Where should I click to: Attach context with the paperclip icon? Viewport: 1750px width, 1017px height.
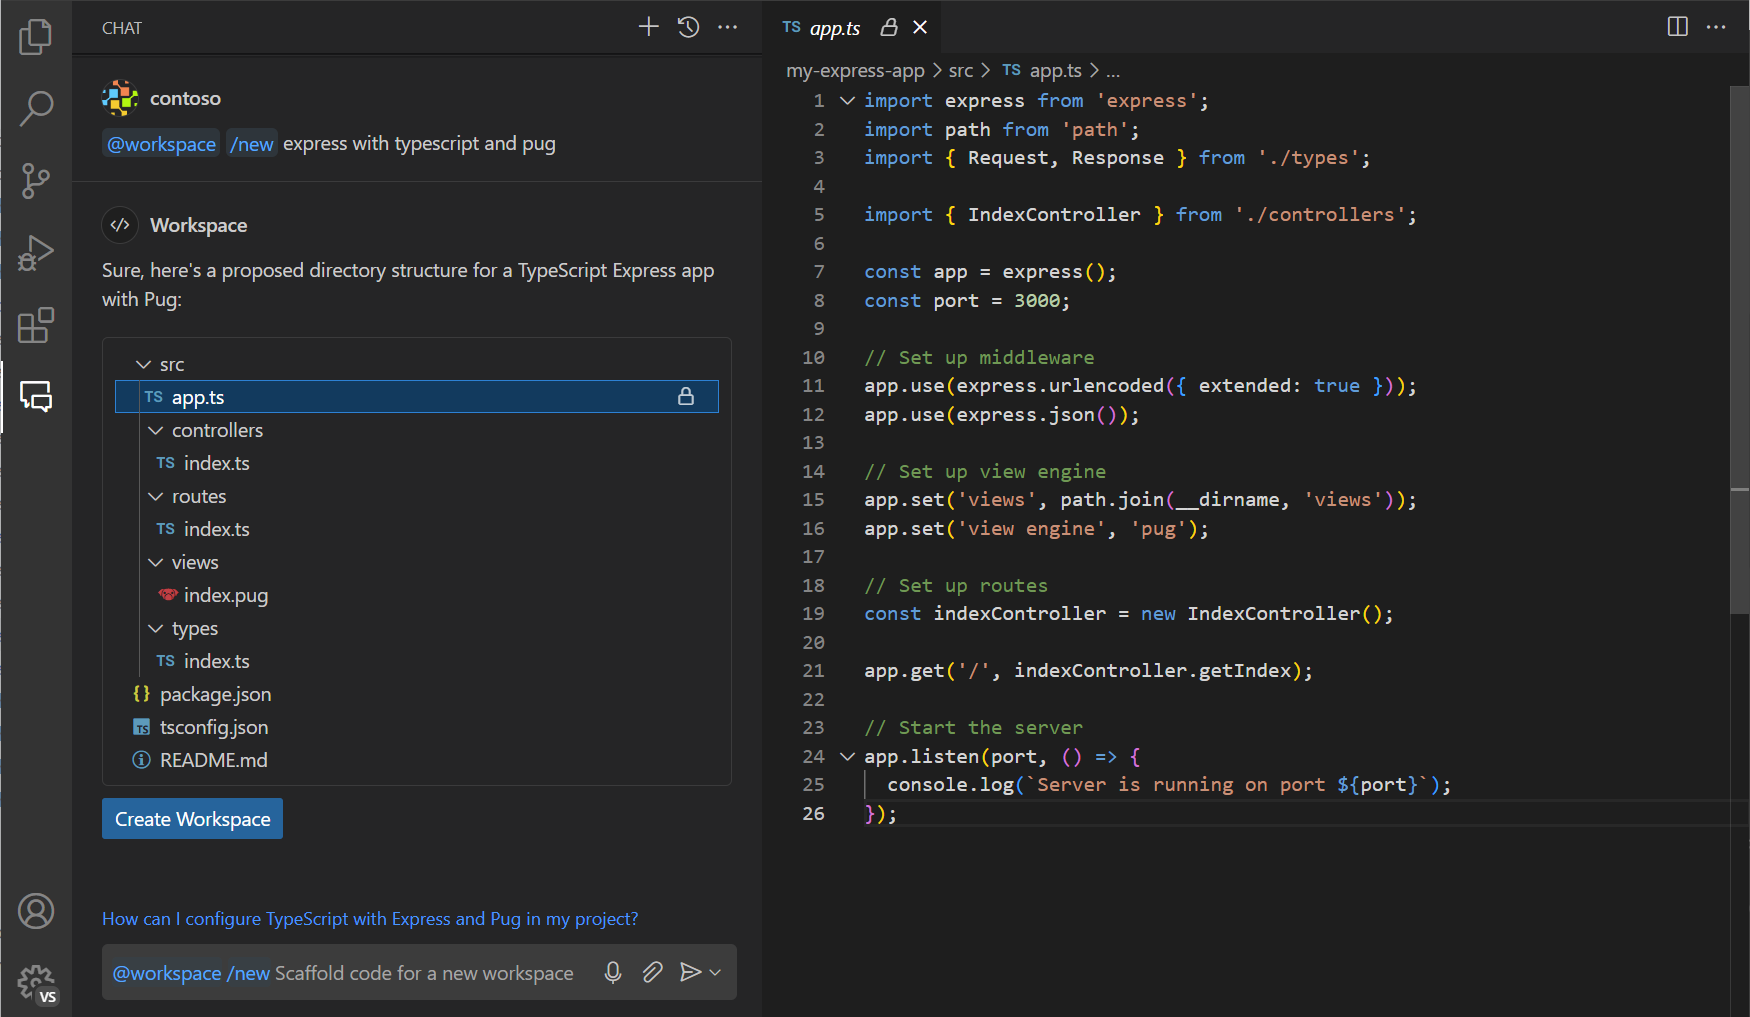tap(652, 972)
